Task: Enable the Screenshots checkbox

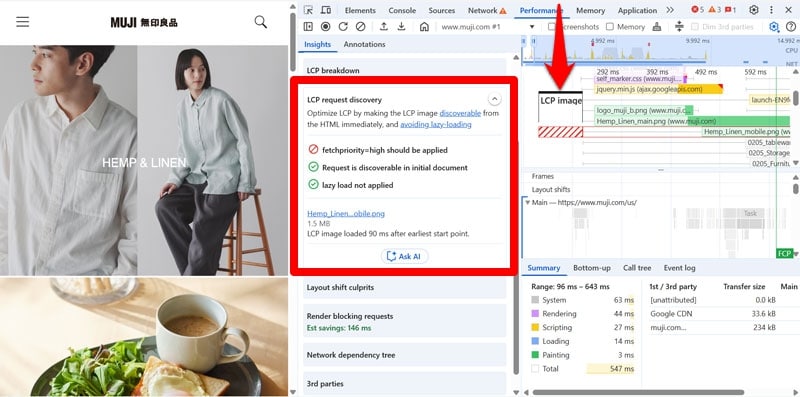Action: click(552, 27)
